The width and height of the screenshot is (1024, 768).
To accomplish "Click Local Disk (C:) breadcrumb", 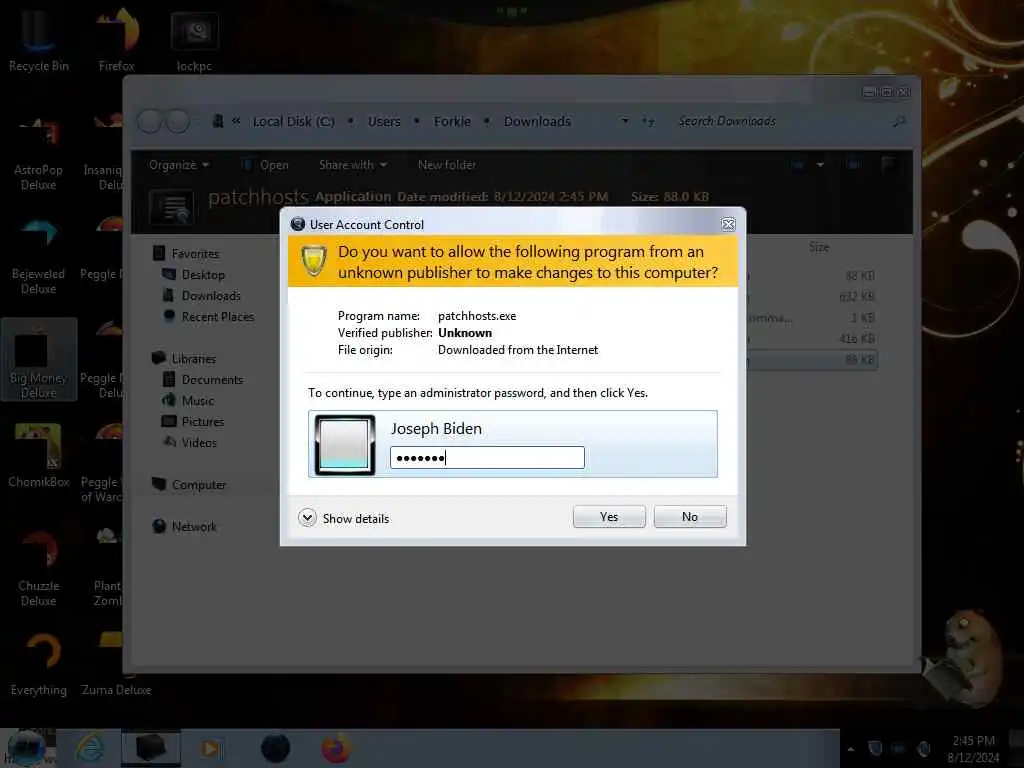I will (x=294, y=121).
